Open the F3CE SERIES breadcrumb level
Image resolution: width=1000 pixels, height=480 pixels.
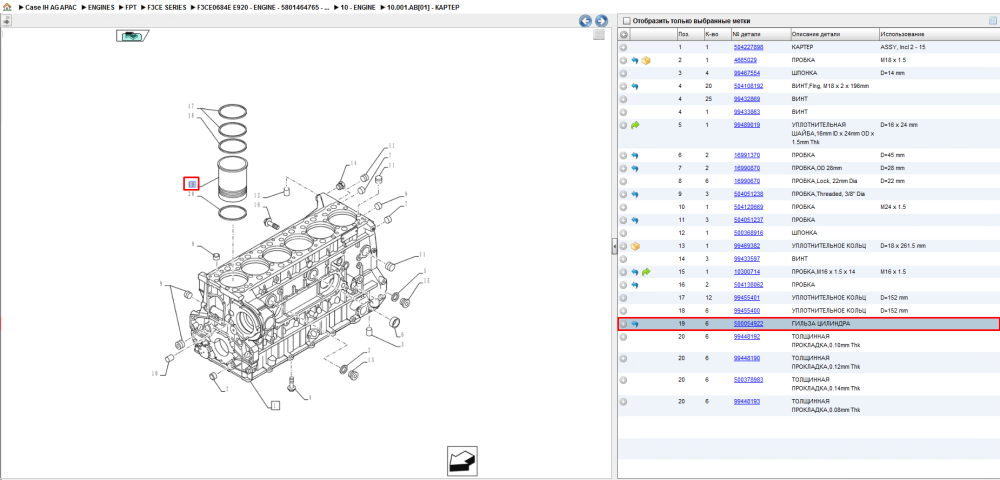(167, 7)
